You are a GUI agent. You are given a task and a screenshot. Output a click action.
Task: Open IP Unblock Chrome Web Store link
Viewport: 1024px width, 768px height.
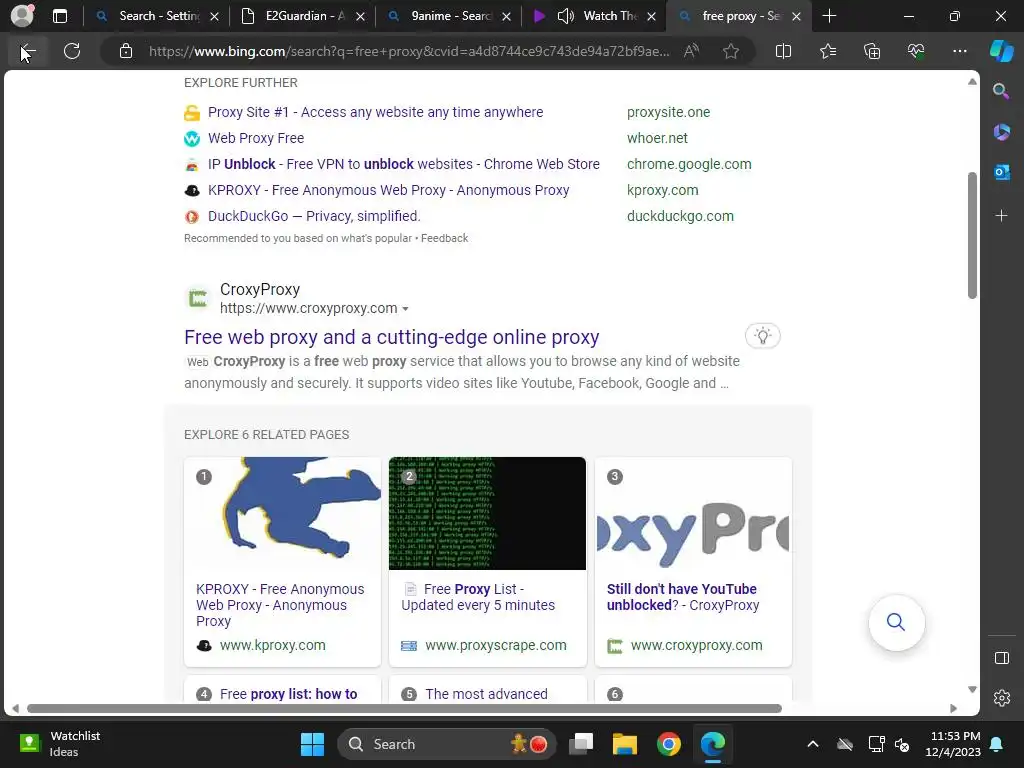point(404,165)
